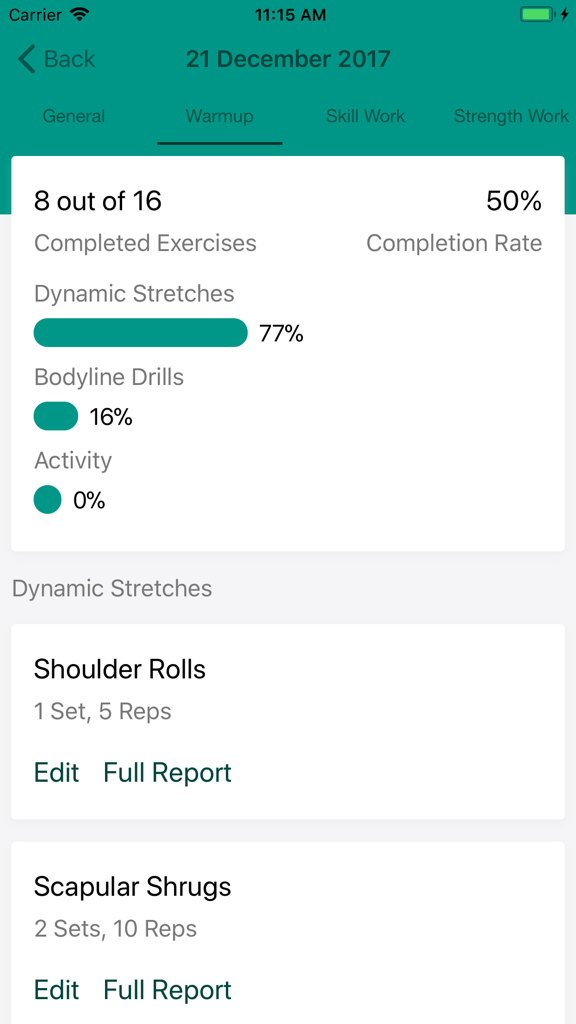Viewport: 576px width, 1024px height.
Task: Select the Warmup tab
Action: click(x=219, y=116)
